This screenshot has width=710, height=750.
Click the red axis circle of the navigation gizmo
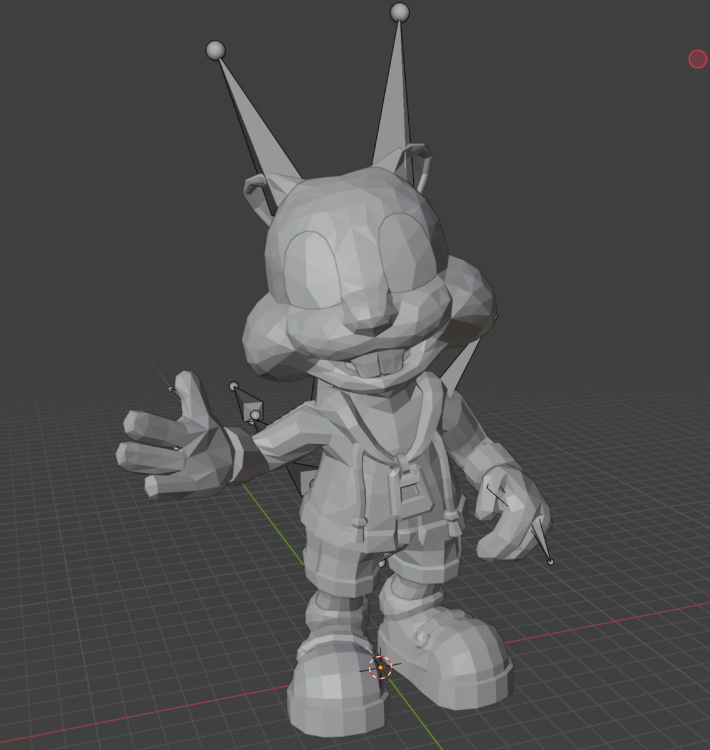(698, 59)
